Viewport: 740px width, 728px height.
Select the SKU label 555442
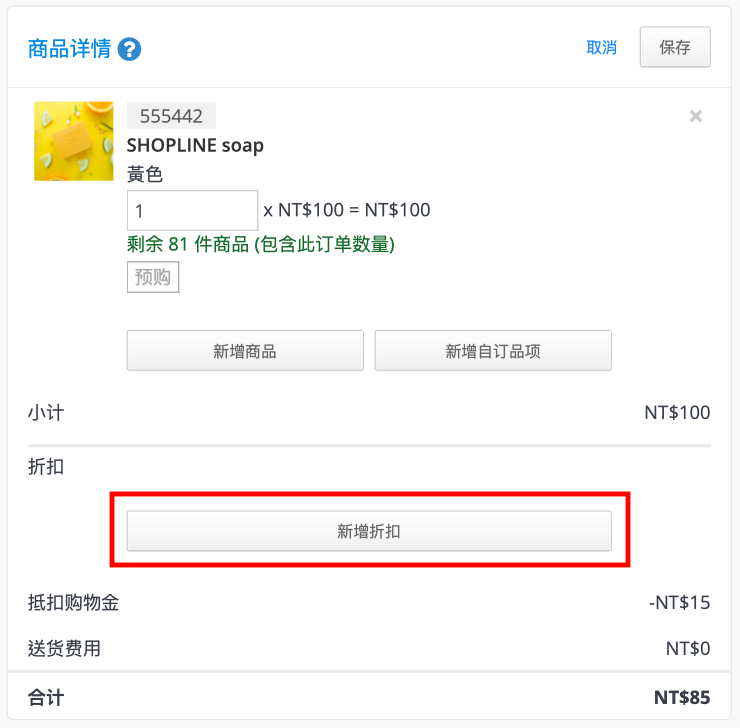171,116
